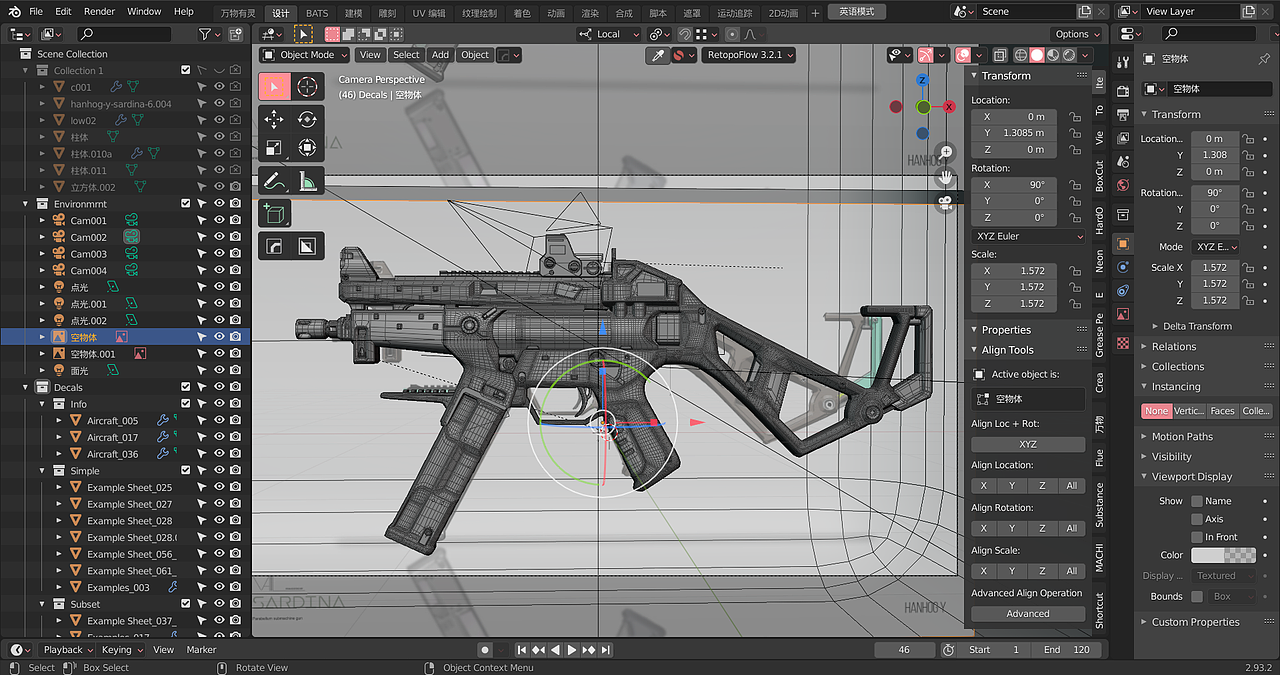The image size is (1280, 675).
Task: Open the RetopoFlow 3.2.1 dropdown
Action: [749, 55]
